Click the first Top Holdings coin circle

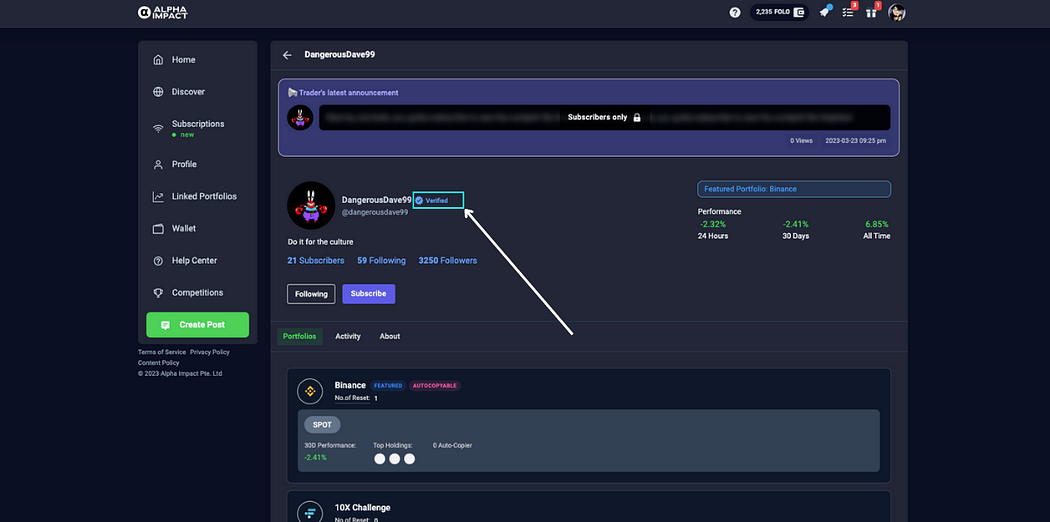point(380,458)
